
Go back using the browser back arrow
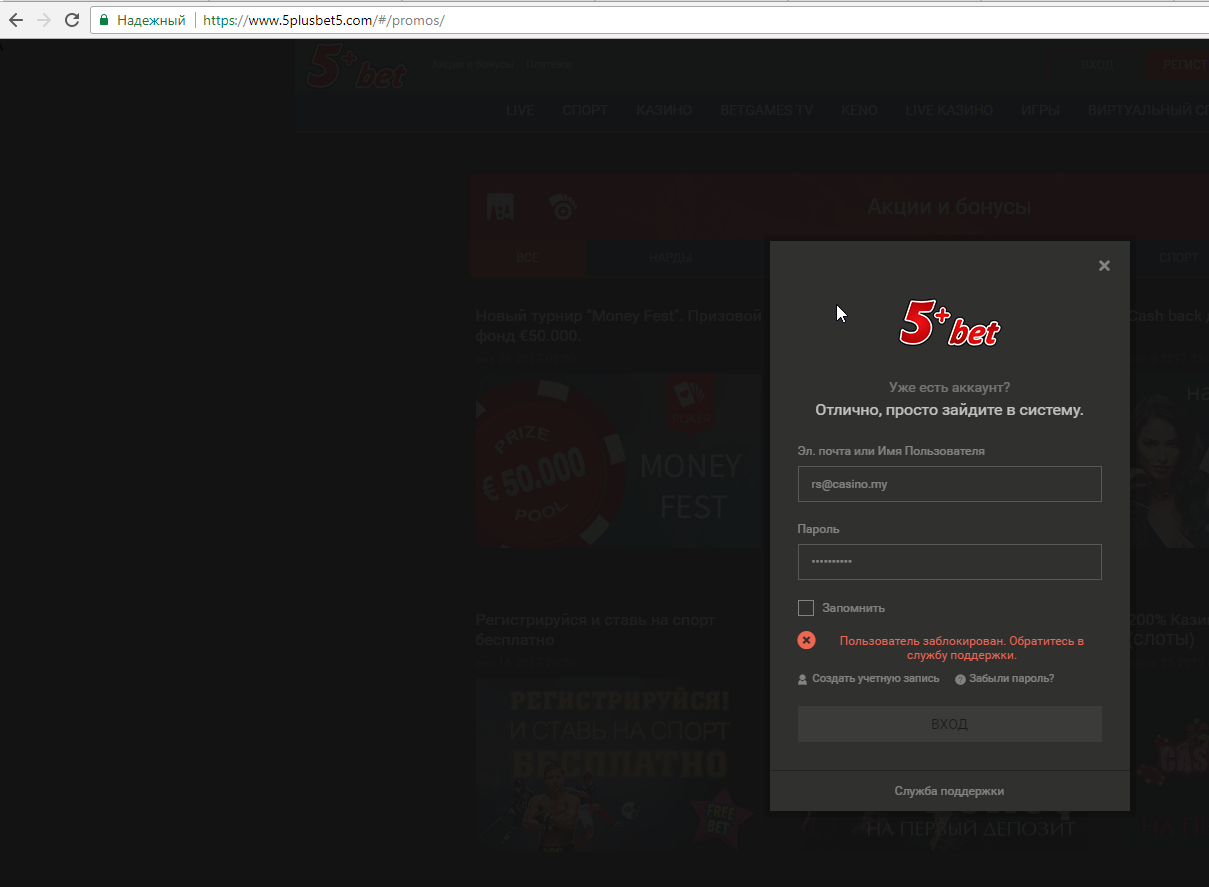click(x=16, y=20)
